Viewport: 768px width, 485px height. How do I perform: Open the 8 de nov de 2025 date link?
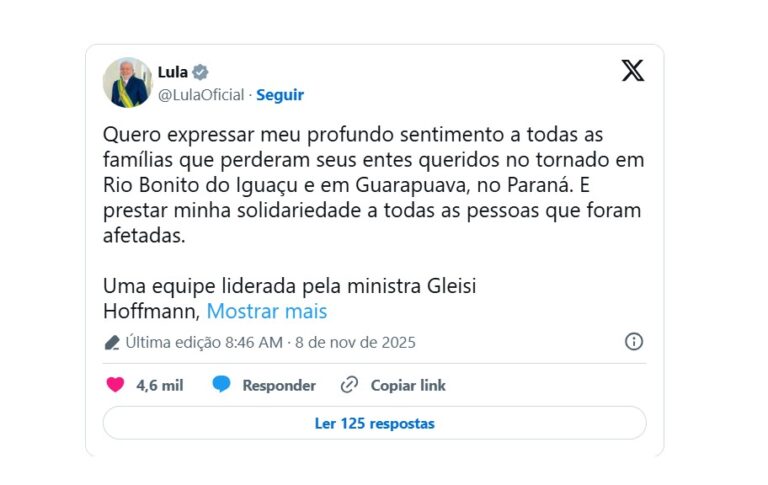[x=356, y=342]
